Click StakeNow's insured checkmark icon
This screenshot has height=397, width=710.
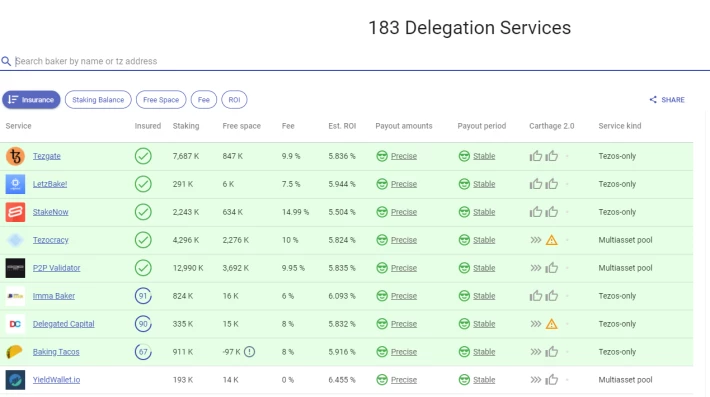tap(143, 212)
